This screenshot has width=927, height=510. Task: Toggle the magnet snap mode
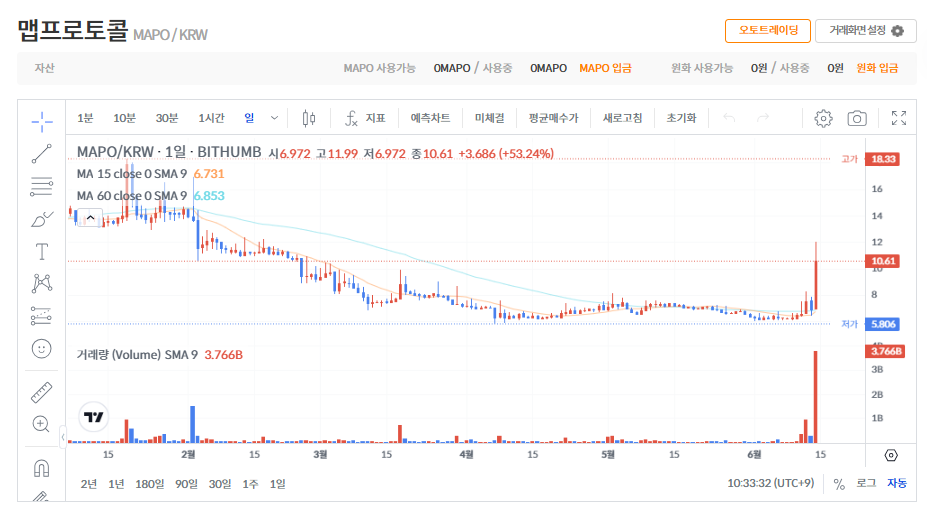coord(41,468)
